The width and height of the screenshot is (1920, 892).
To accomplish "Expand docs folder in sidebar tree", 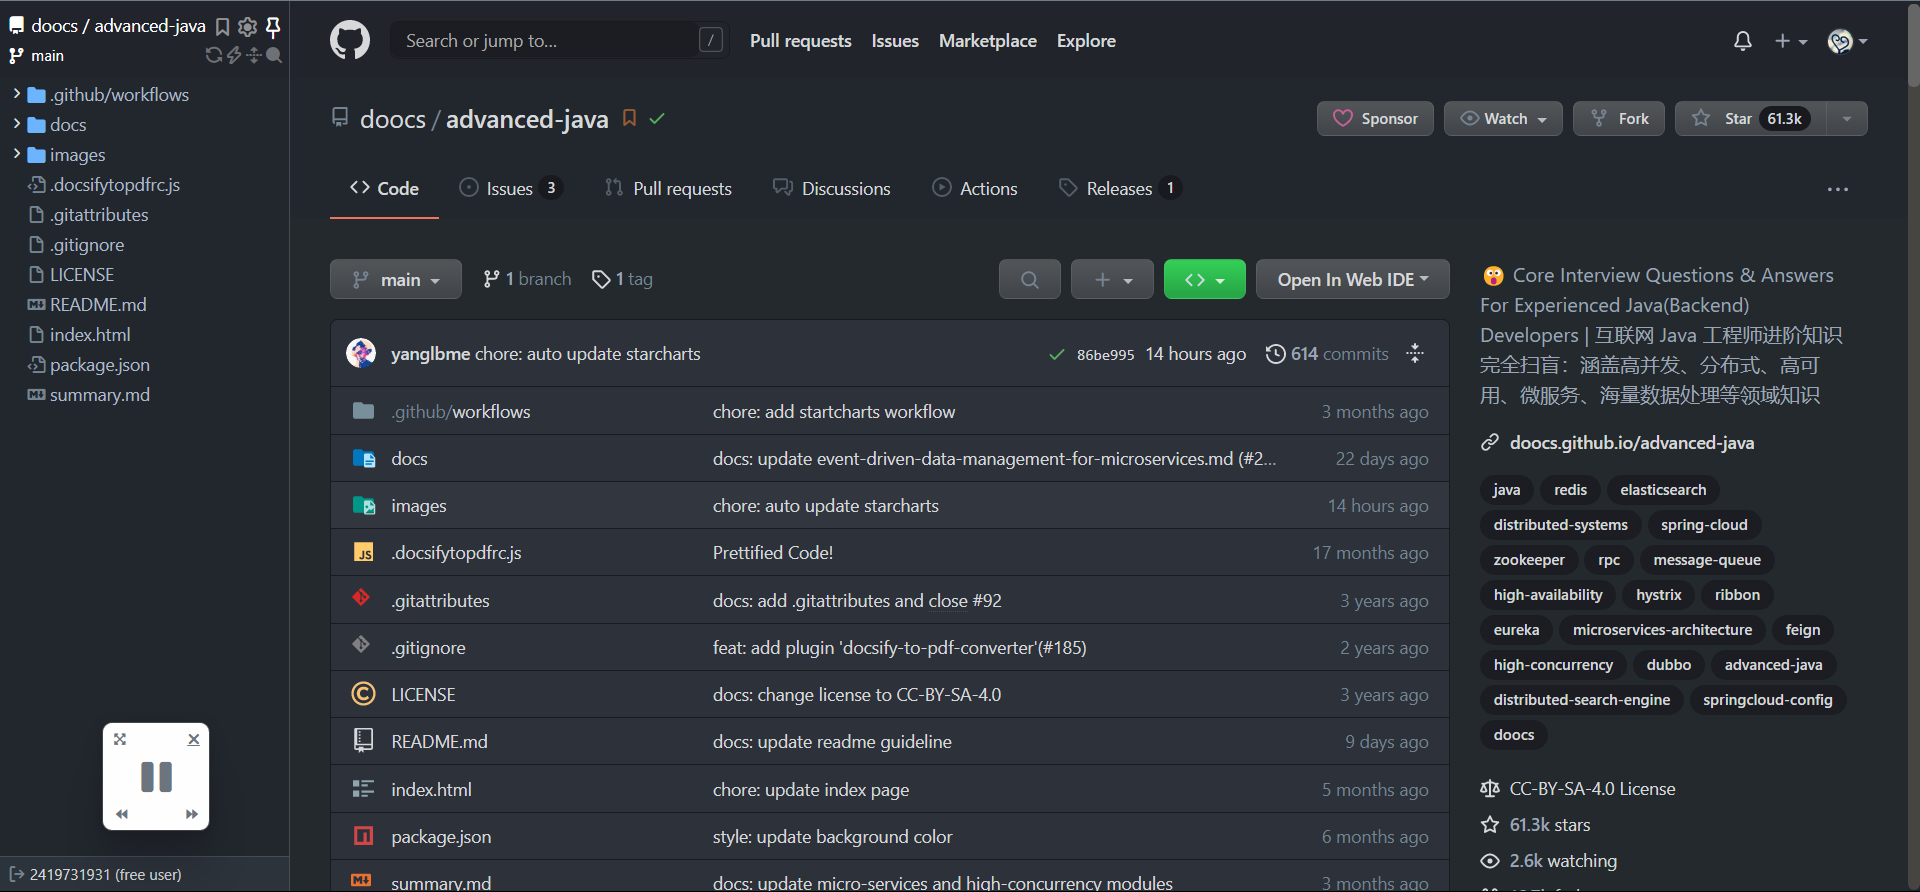I will (16, 124).
